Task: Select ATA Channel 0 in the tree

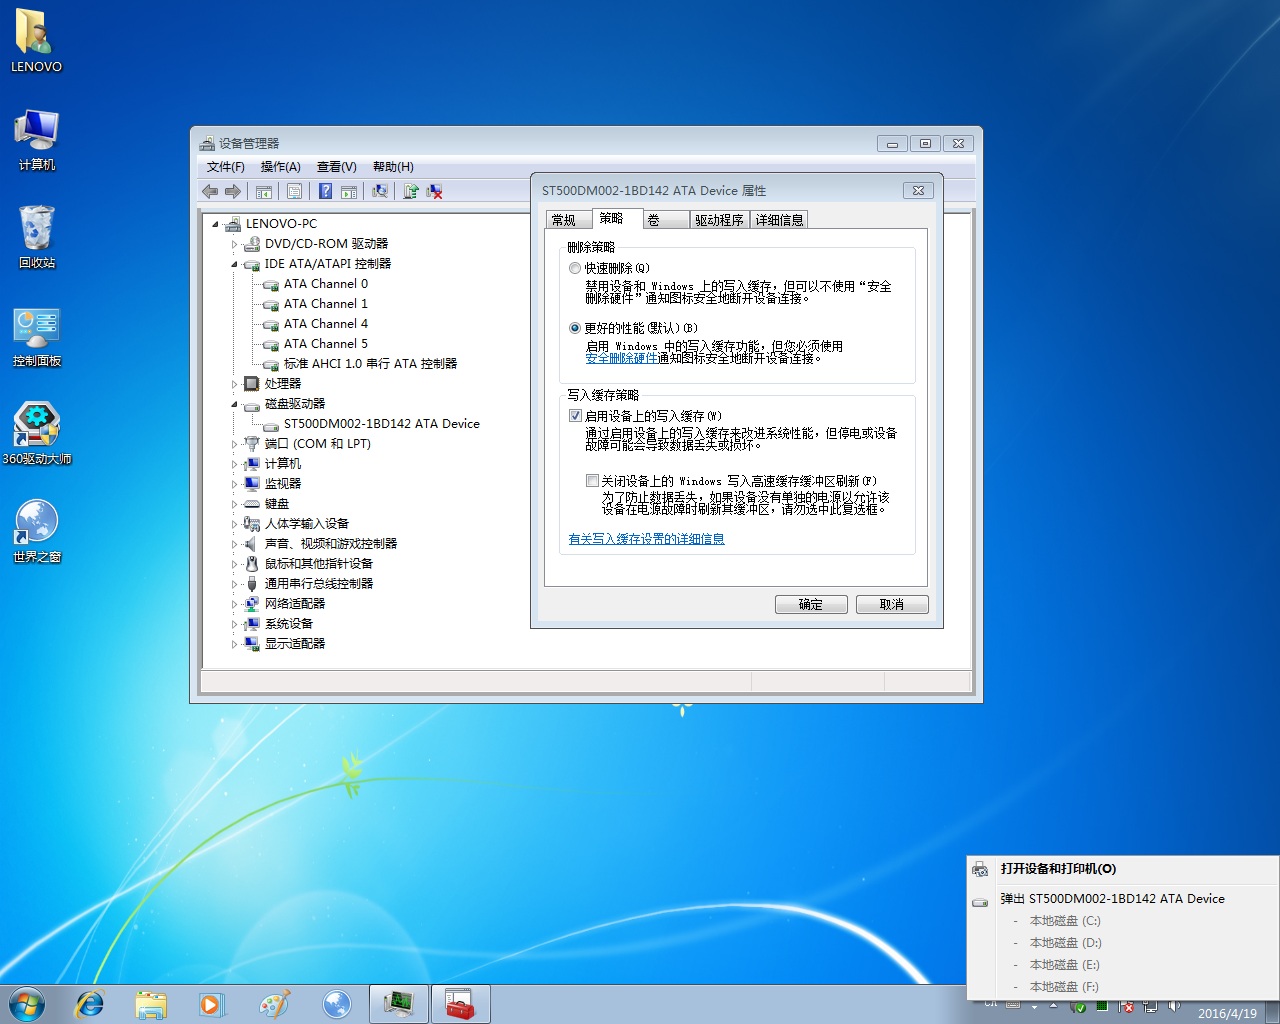Action: pos(325,284)
